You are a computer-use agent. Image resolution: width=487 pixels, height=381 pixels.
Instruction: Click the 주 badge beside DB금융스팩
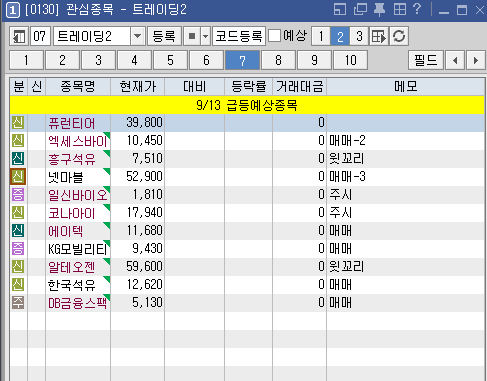(18, 303)
